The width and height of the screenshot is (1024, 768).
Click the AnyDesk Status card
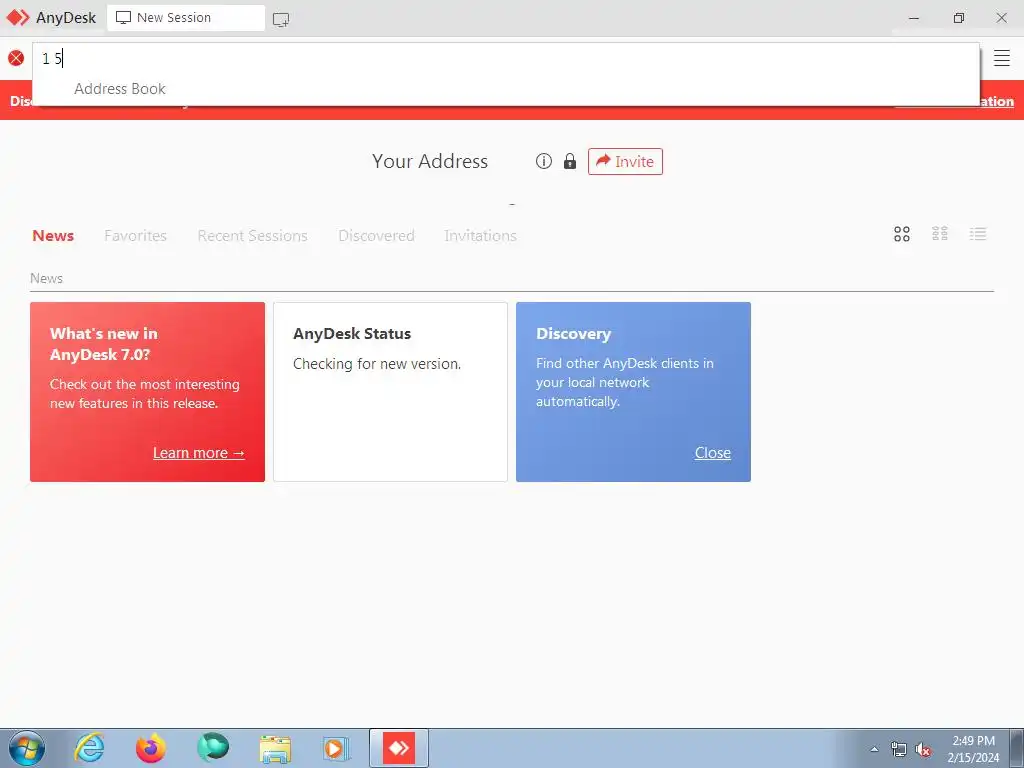(390, 392)
